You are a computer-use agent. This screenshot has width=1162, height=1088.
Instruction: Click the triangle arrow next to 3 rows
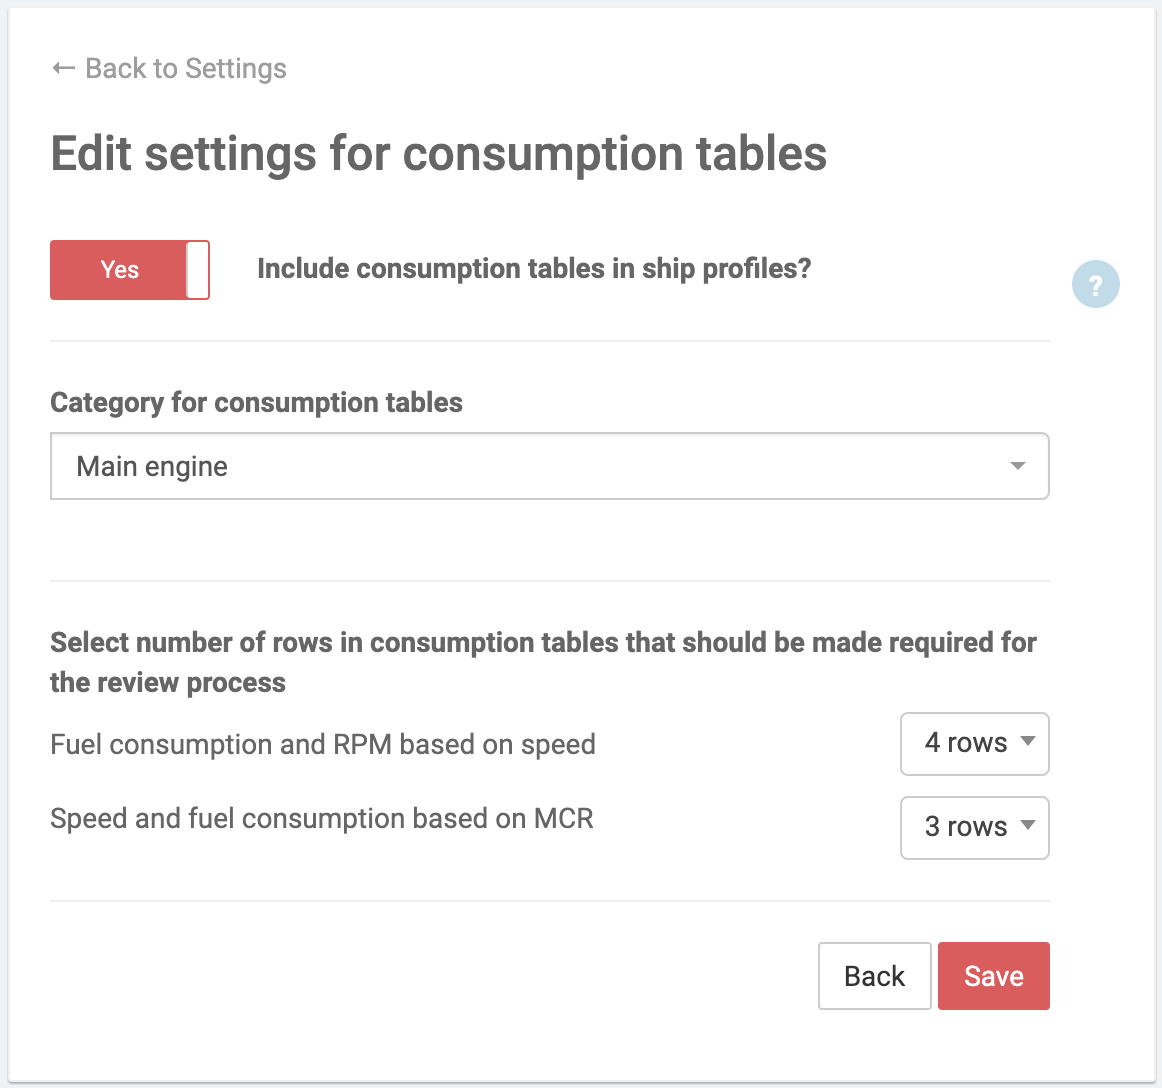[x=1027, y=826]
